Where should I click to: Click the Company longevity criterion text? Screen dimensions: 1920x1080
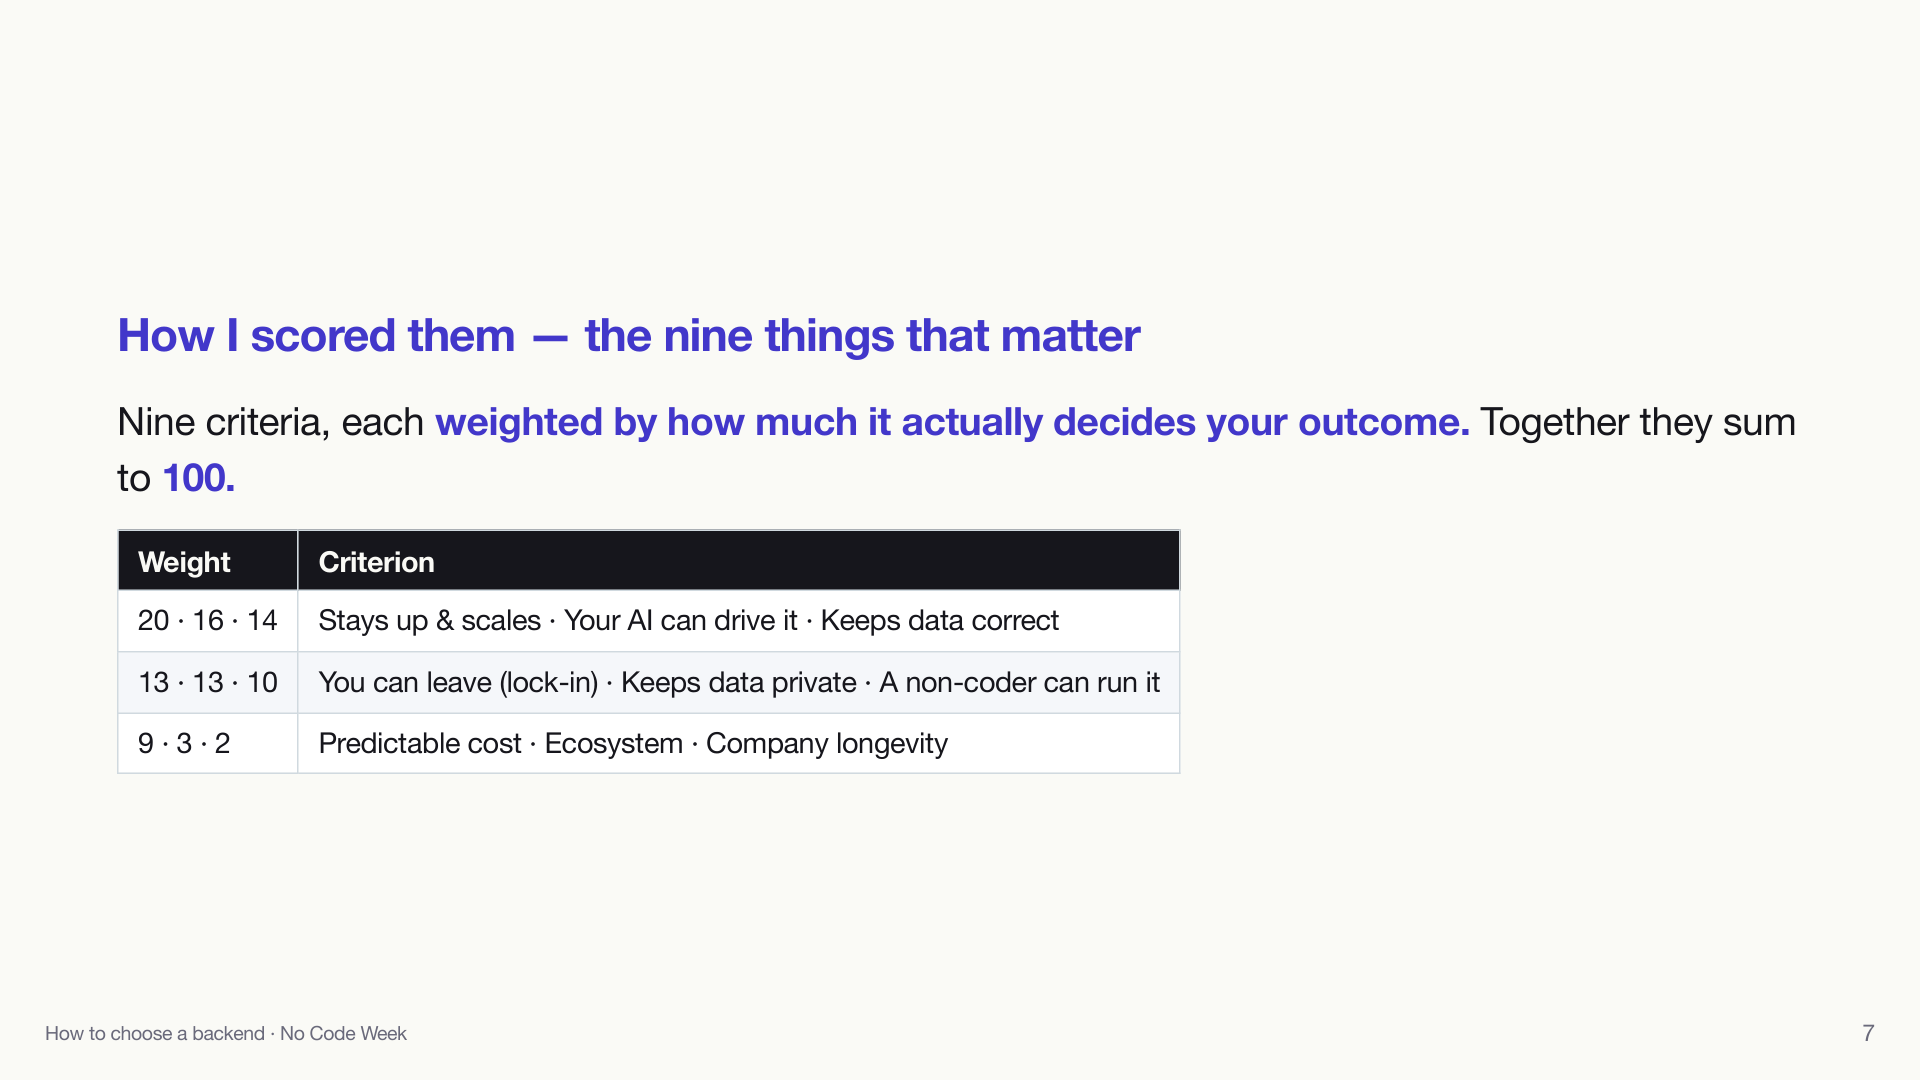pyautogui.click(x=827, y=744)
